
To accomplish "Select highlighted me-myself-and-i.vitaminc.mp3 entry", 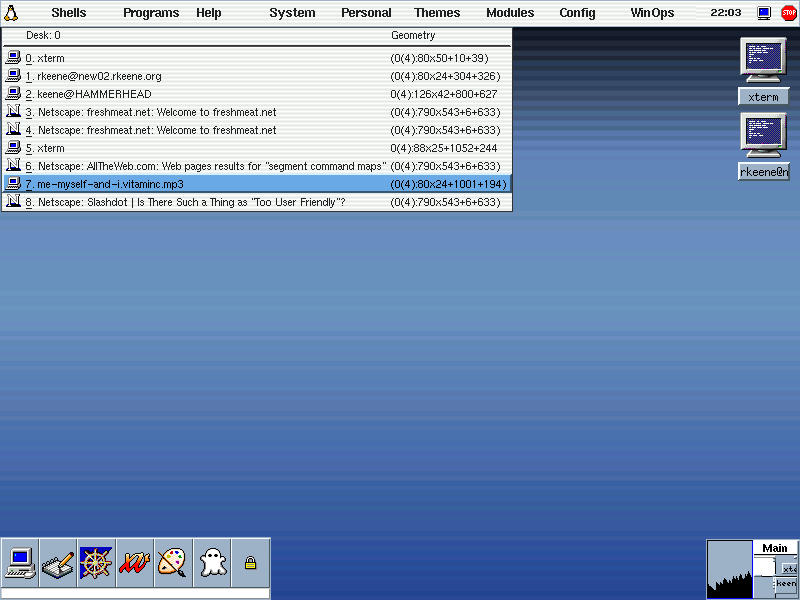I will tap(257, 184).
